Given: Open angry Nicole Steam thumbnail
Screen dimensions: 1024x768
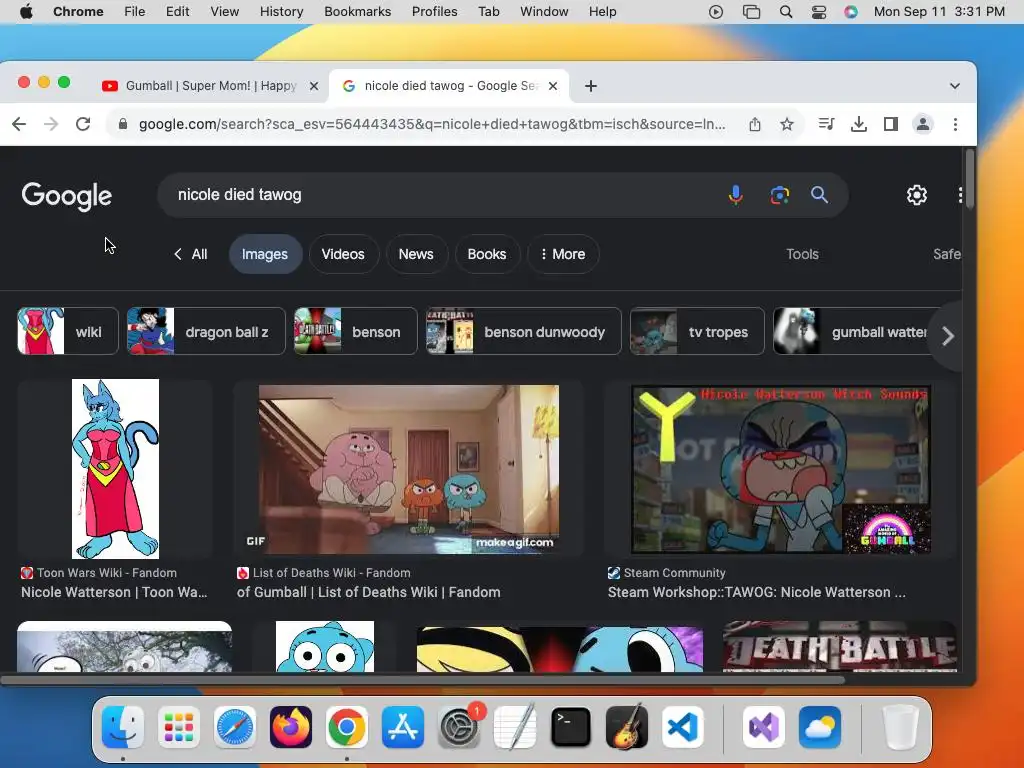Looking at the screenshot, I should (780, 469).
